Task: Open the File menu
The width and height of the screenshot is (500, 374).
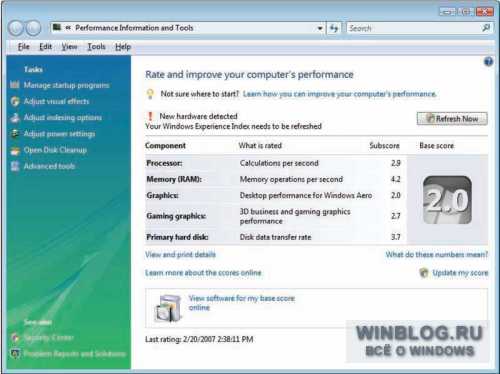Action: 24,47
